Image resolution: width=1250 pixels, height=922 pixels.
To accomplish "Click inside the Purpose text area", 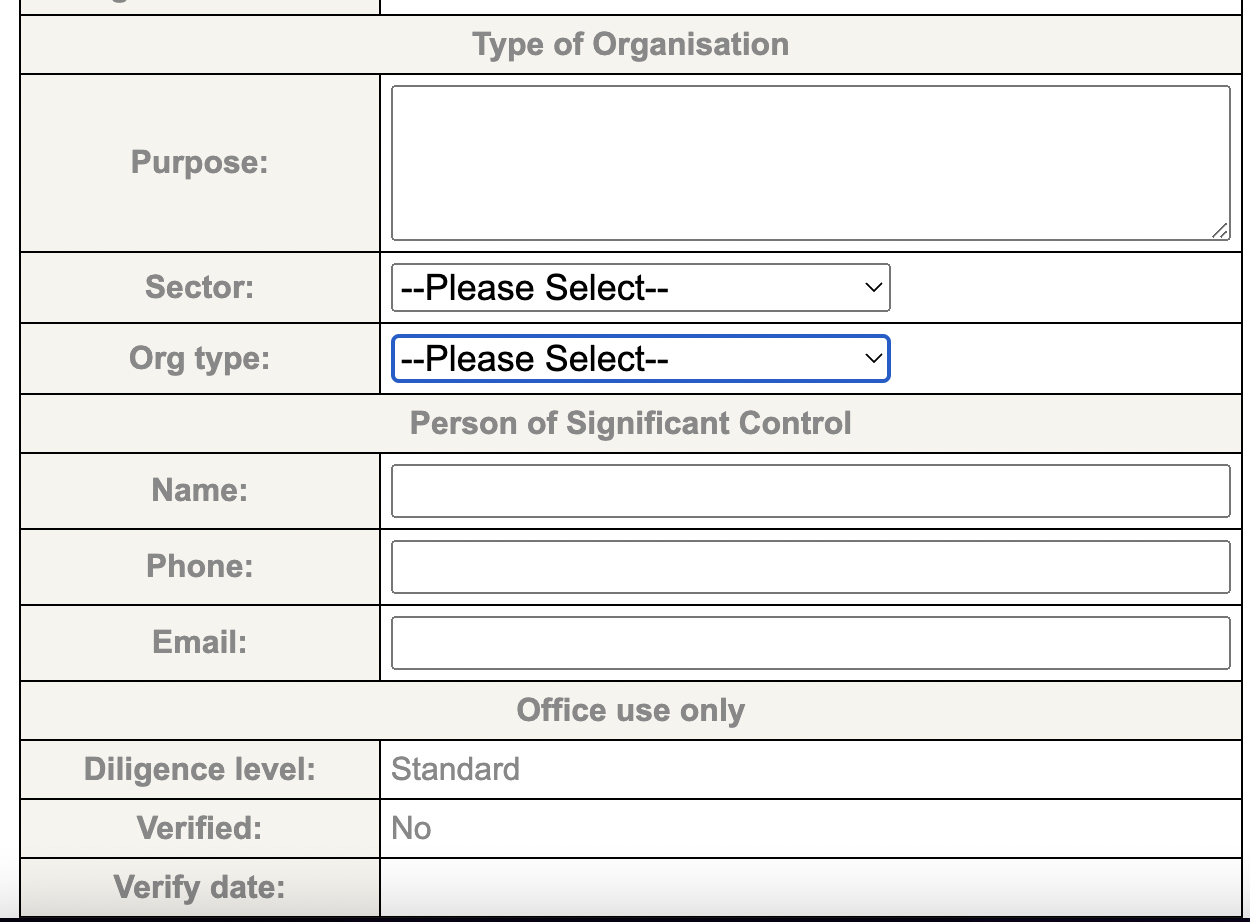I will coord(810,163).
